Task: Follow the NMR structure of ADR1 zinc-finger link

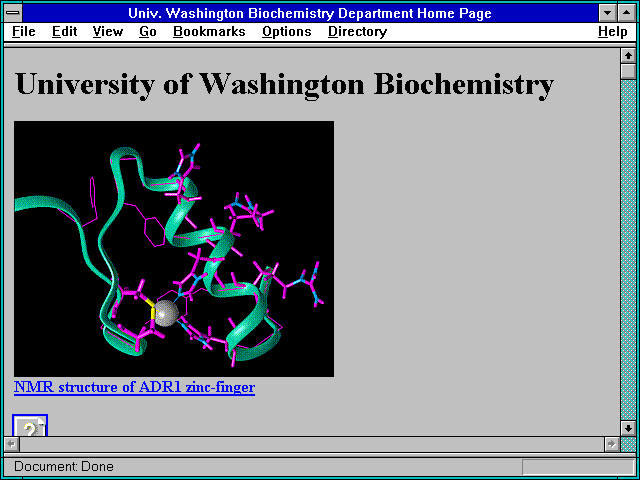Action: click(x=134, y=387)
